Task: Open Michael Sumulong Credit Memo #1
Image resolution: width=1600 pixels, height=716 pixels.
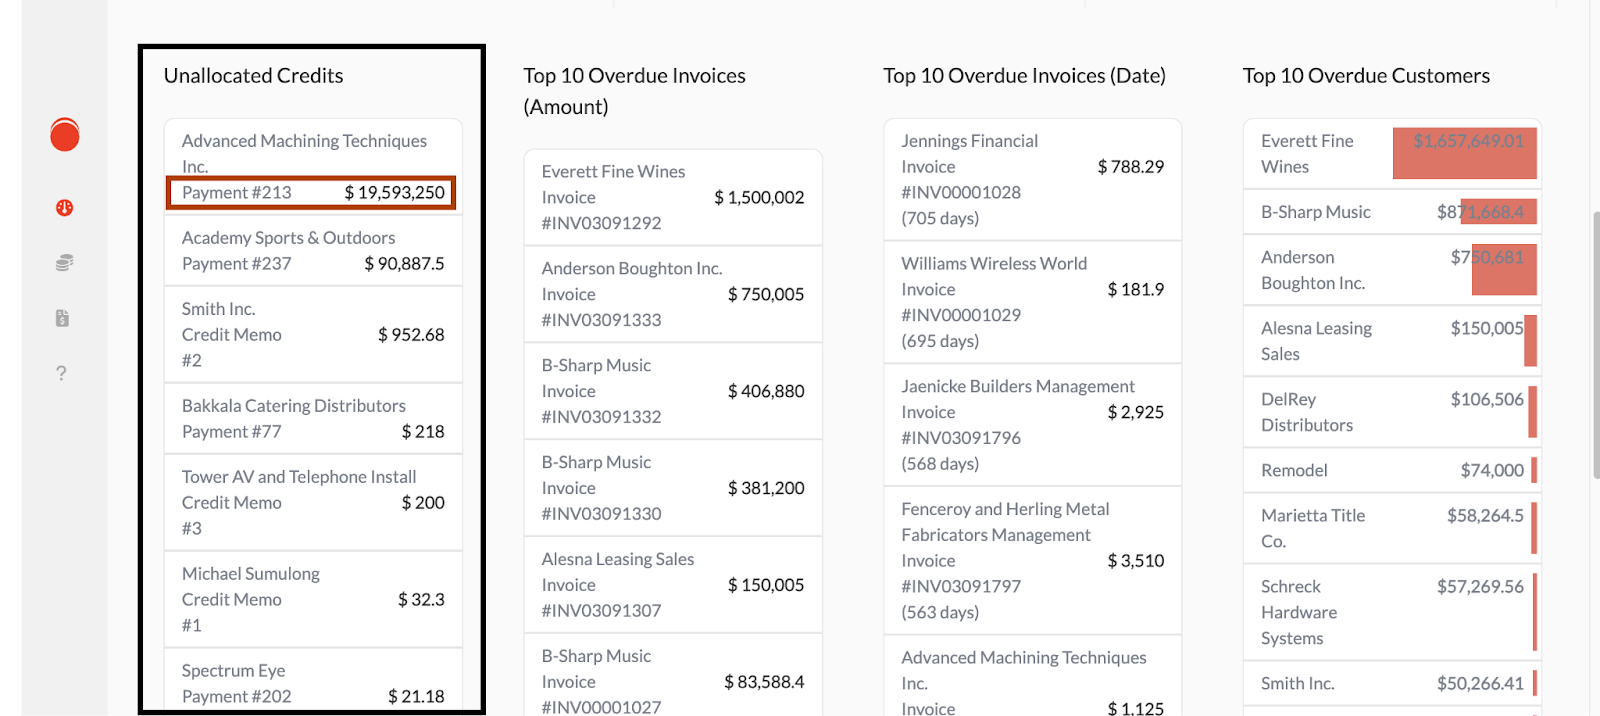Action: pyautogui.click(x=313, y=600)
